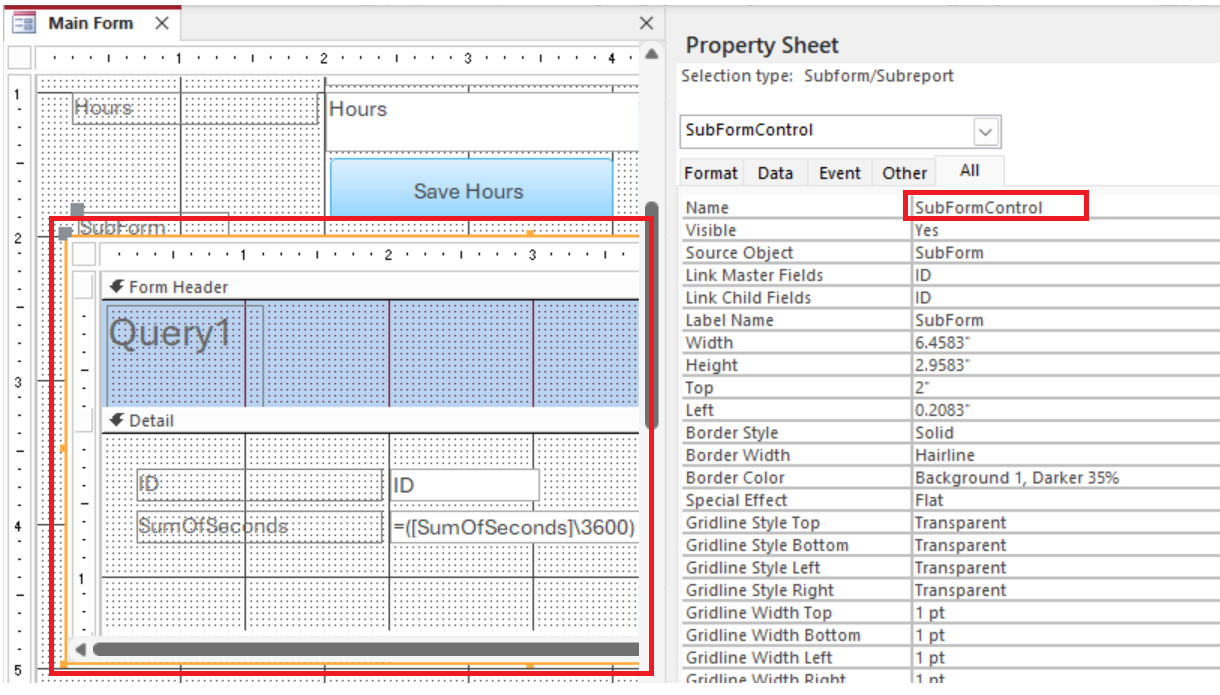
Task: Select the =([SumOfSeconds]\3600) text box
Action: [x=515, y=527]
